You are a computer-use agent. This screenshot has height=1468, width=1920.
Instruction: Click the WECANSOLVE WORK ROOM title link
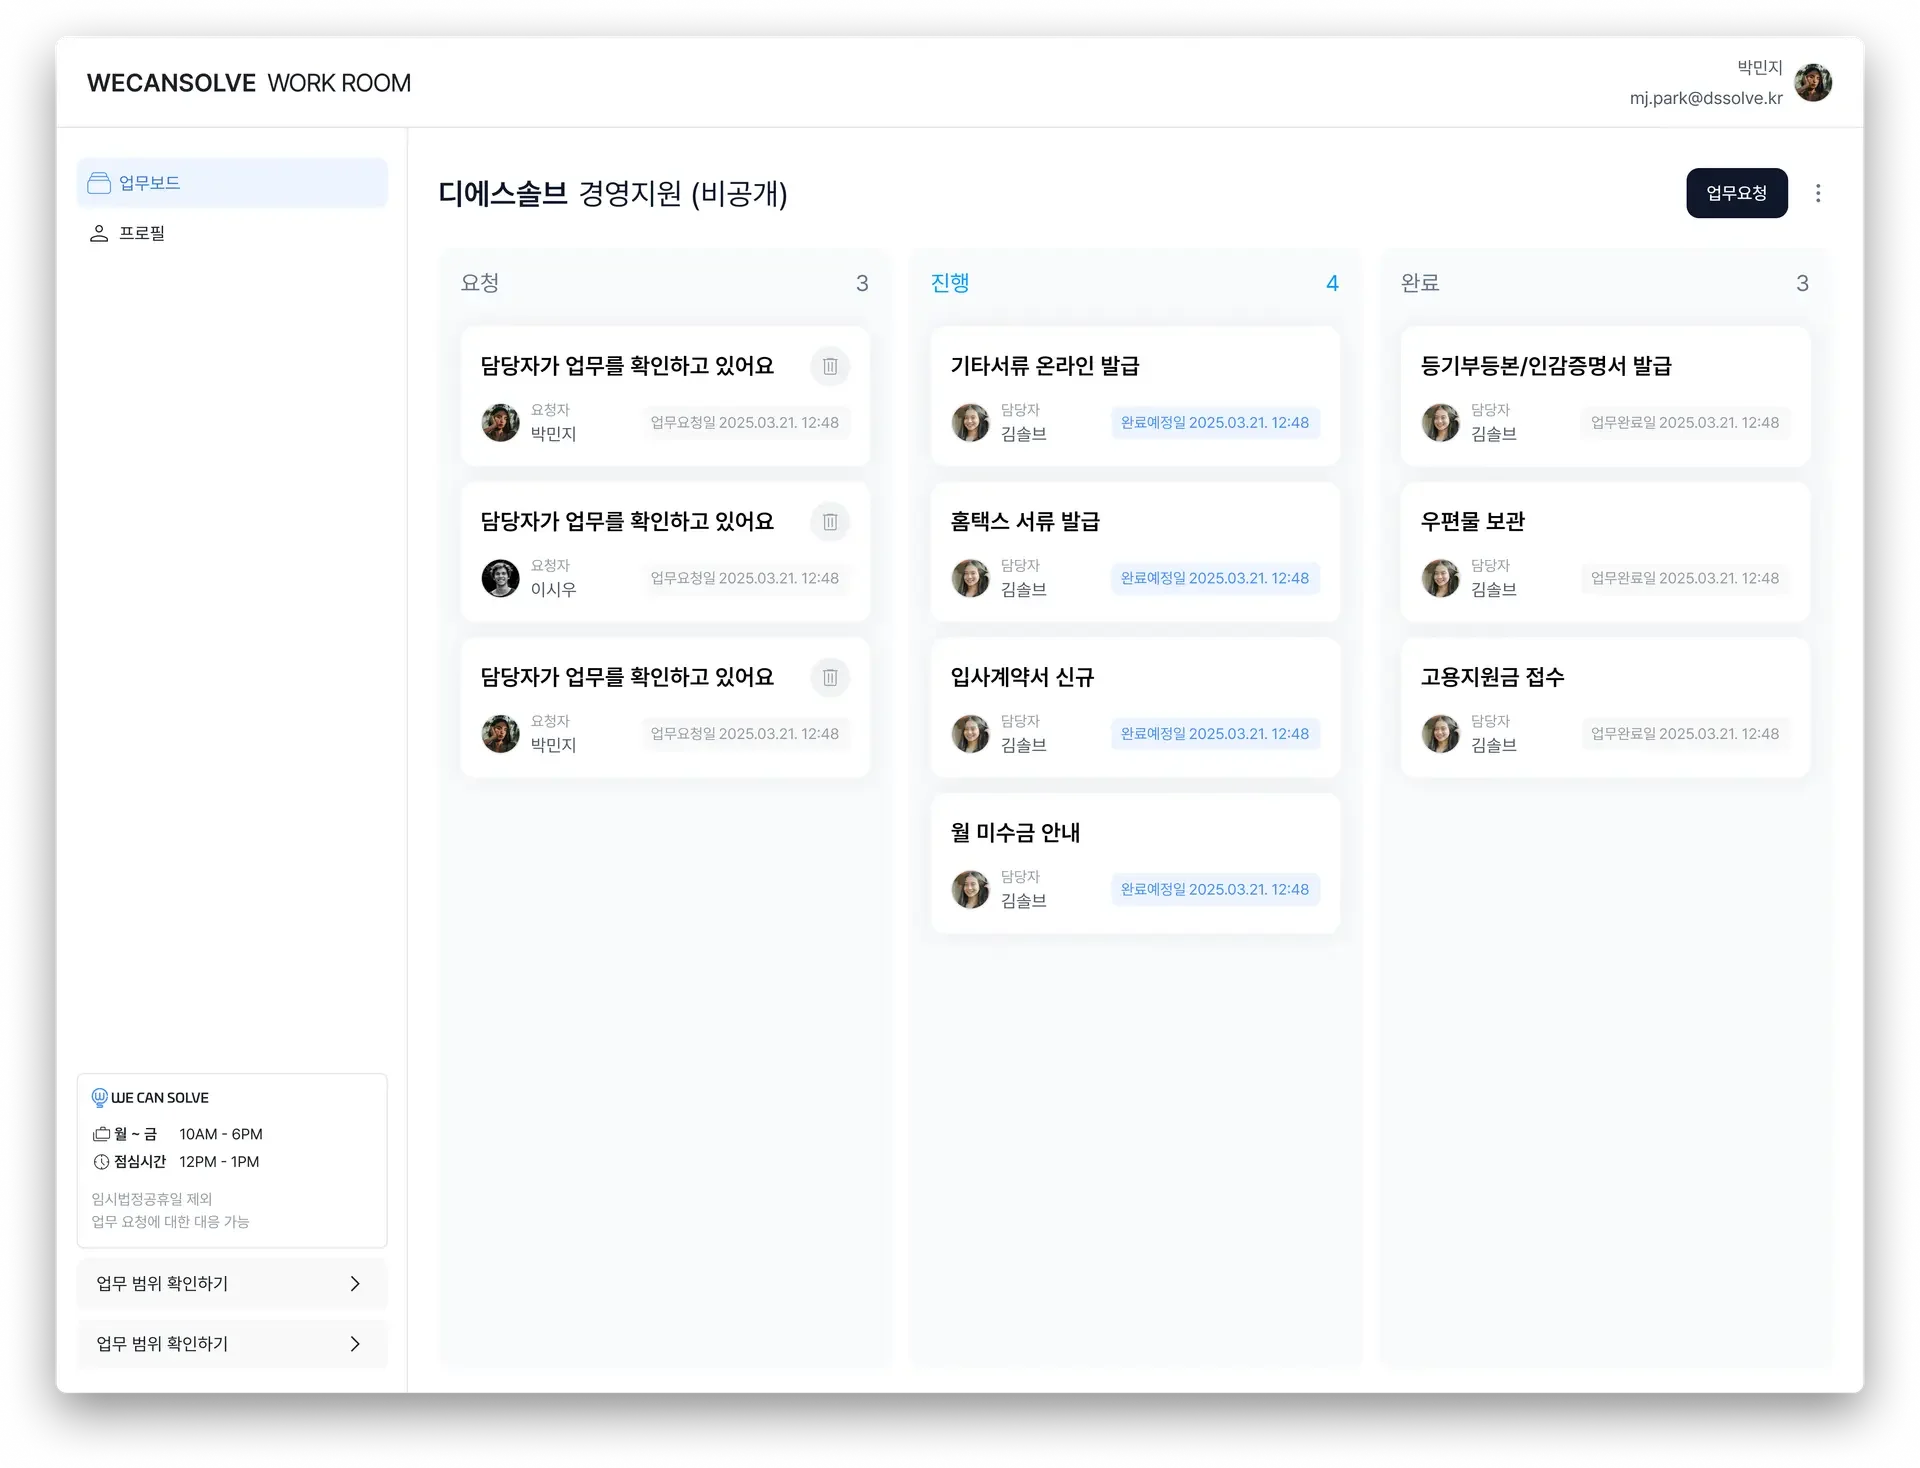(249, 83)
